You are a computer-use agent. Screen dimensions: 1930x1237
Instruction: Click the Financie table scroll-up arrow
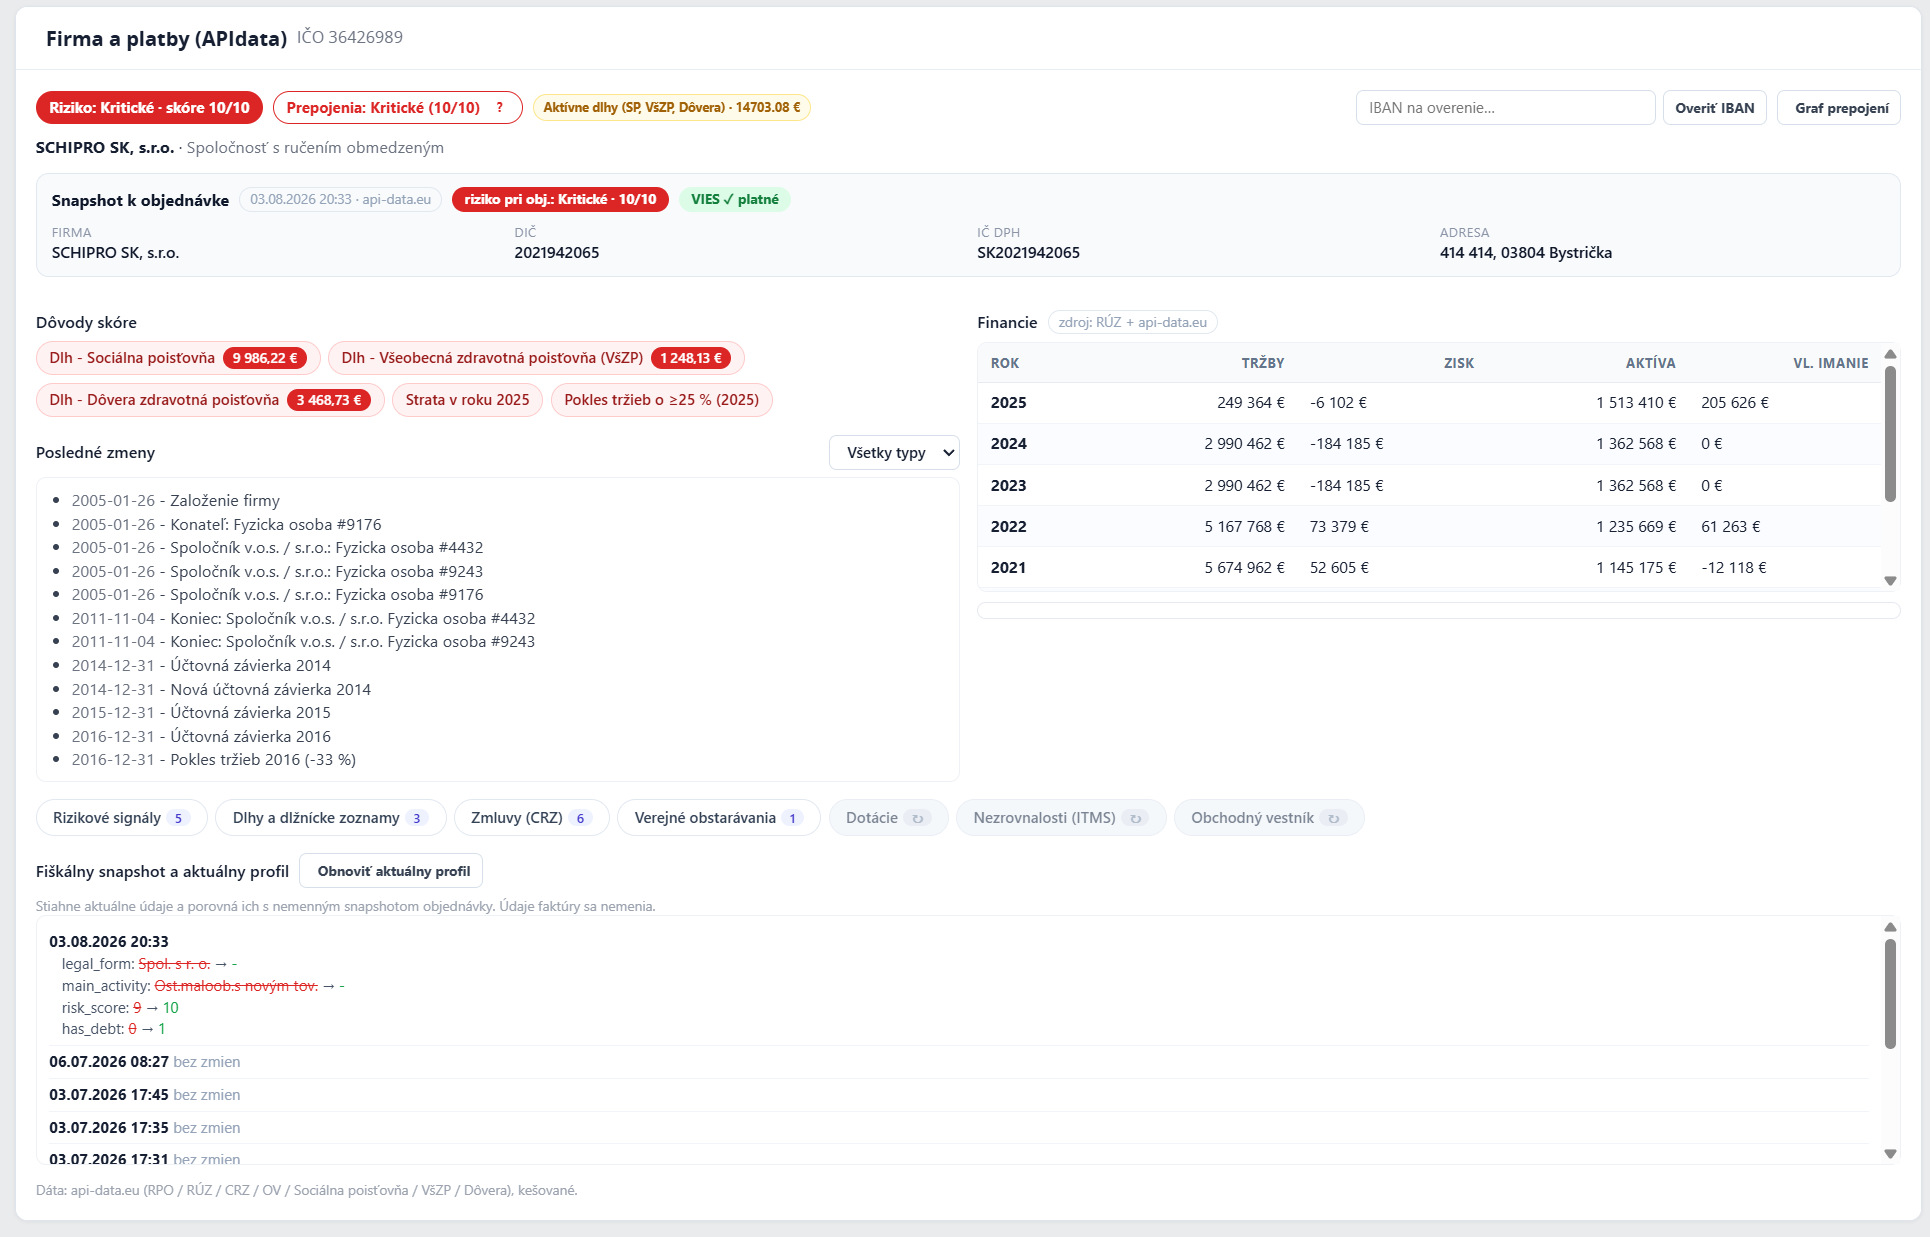coord(1890,354)
